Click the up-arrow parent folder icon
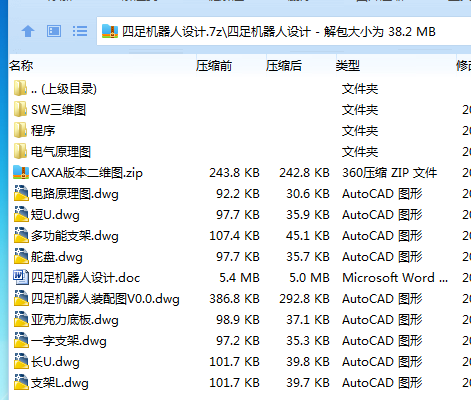Image resolution: width=471 pixels, height=400 pixels. tap(28, 32)
